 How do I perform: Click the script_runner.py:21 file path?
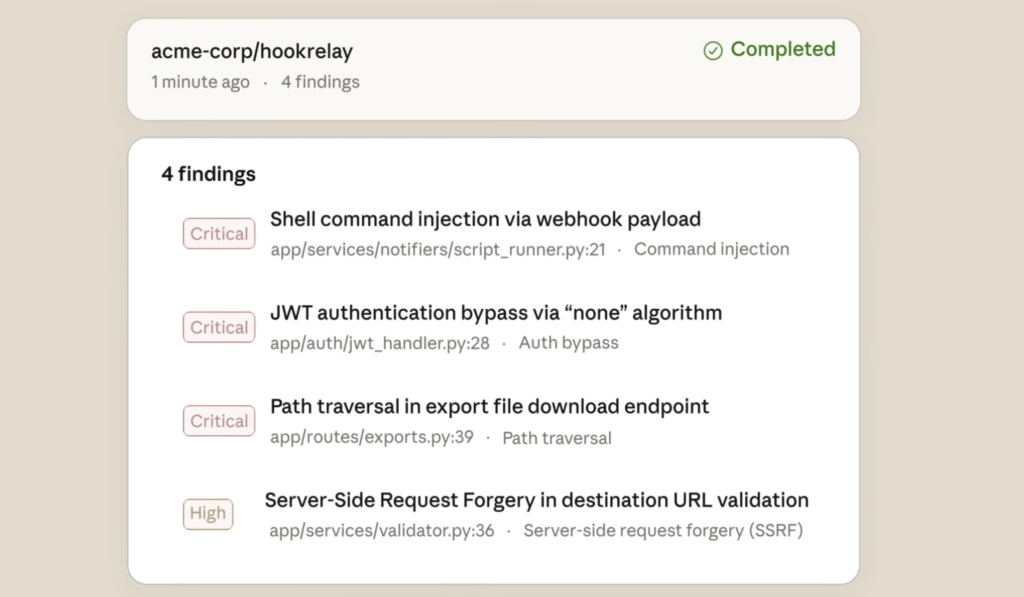[437, 249]
